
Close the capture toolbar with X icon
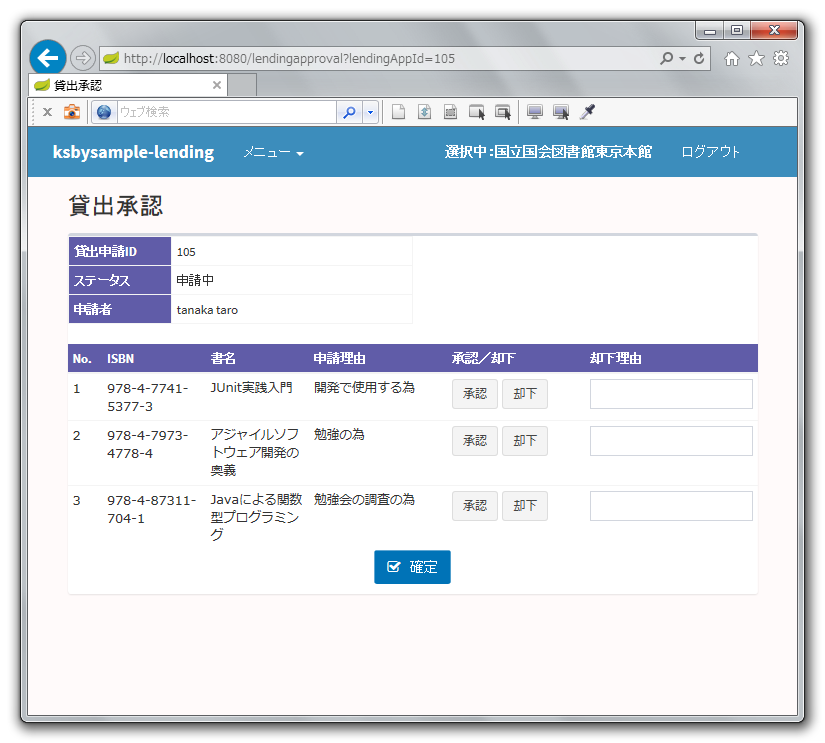point(47,112)
